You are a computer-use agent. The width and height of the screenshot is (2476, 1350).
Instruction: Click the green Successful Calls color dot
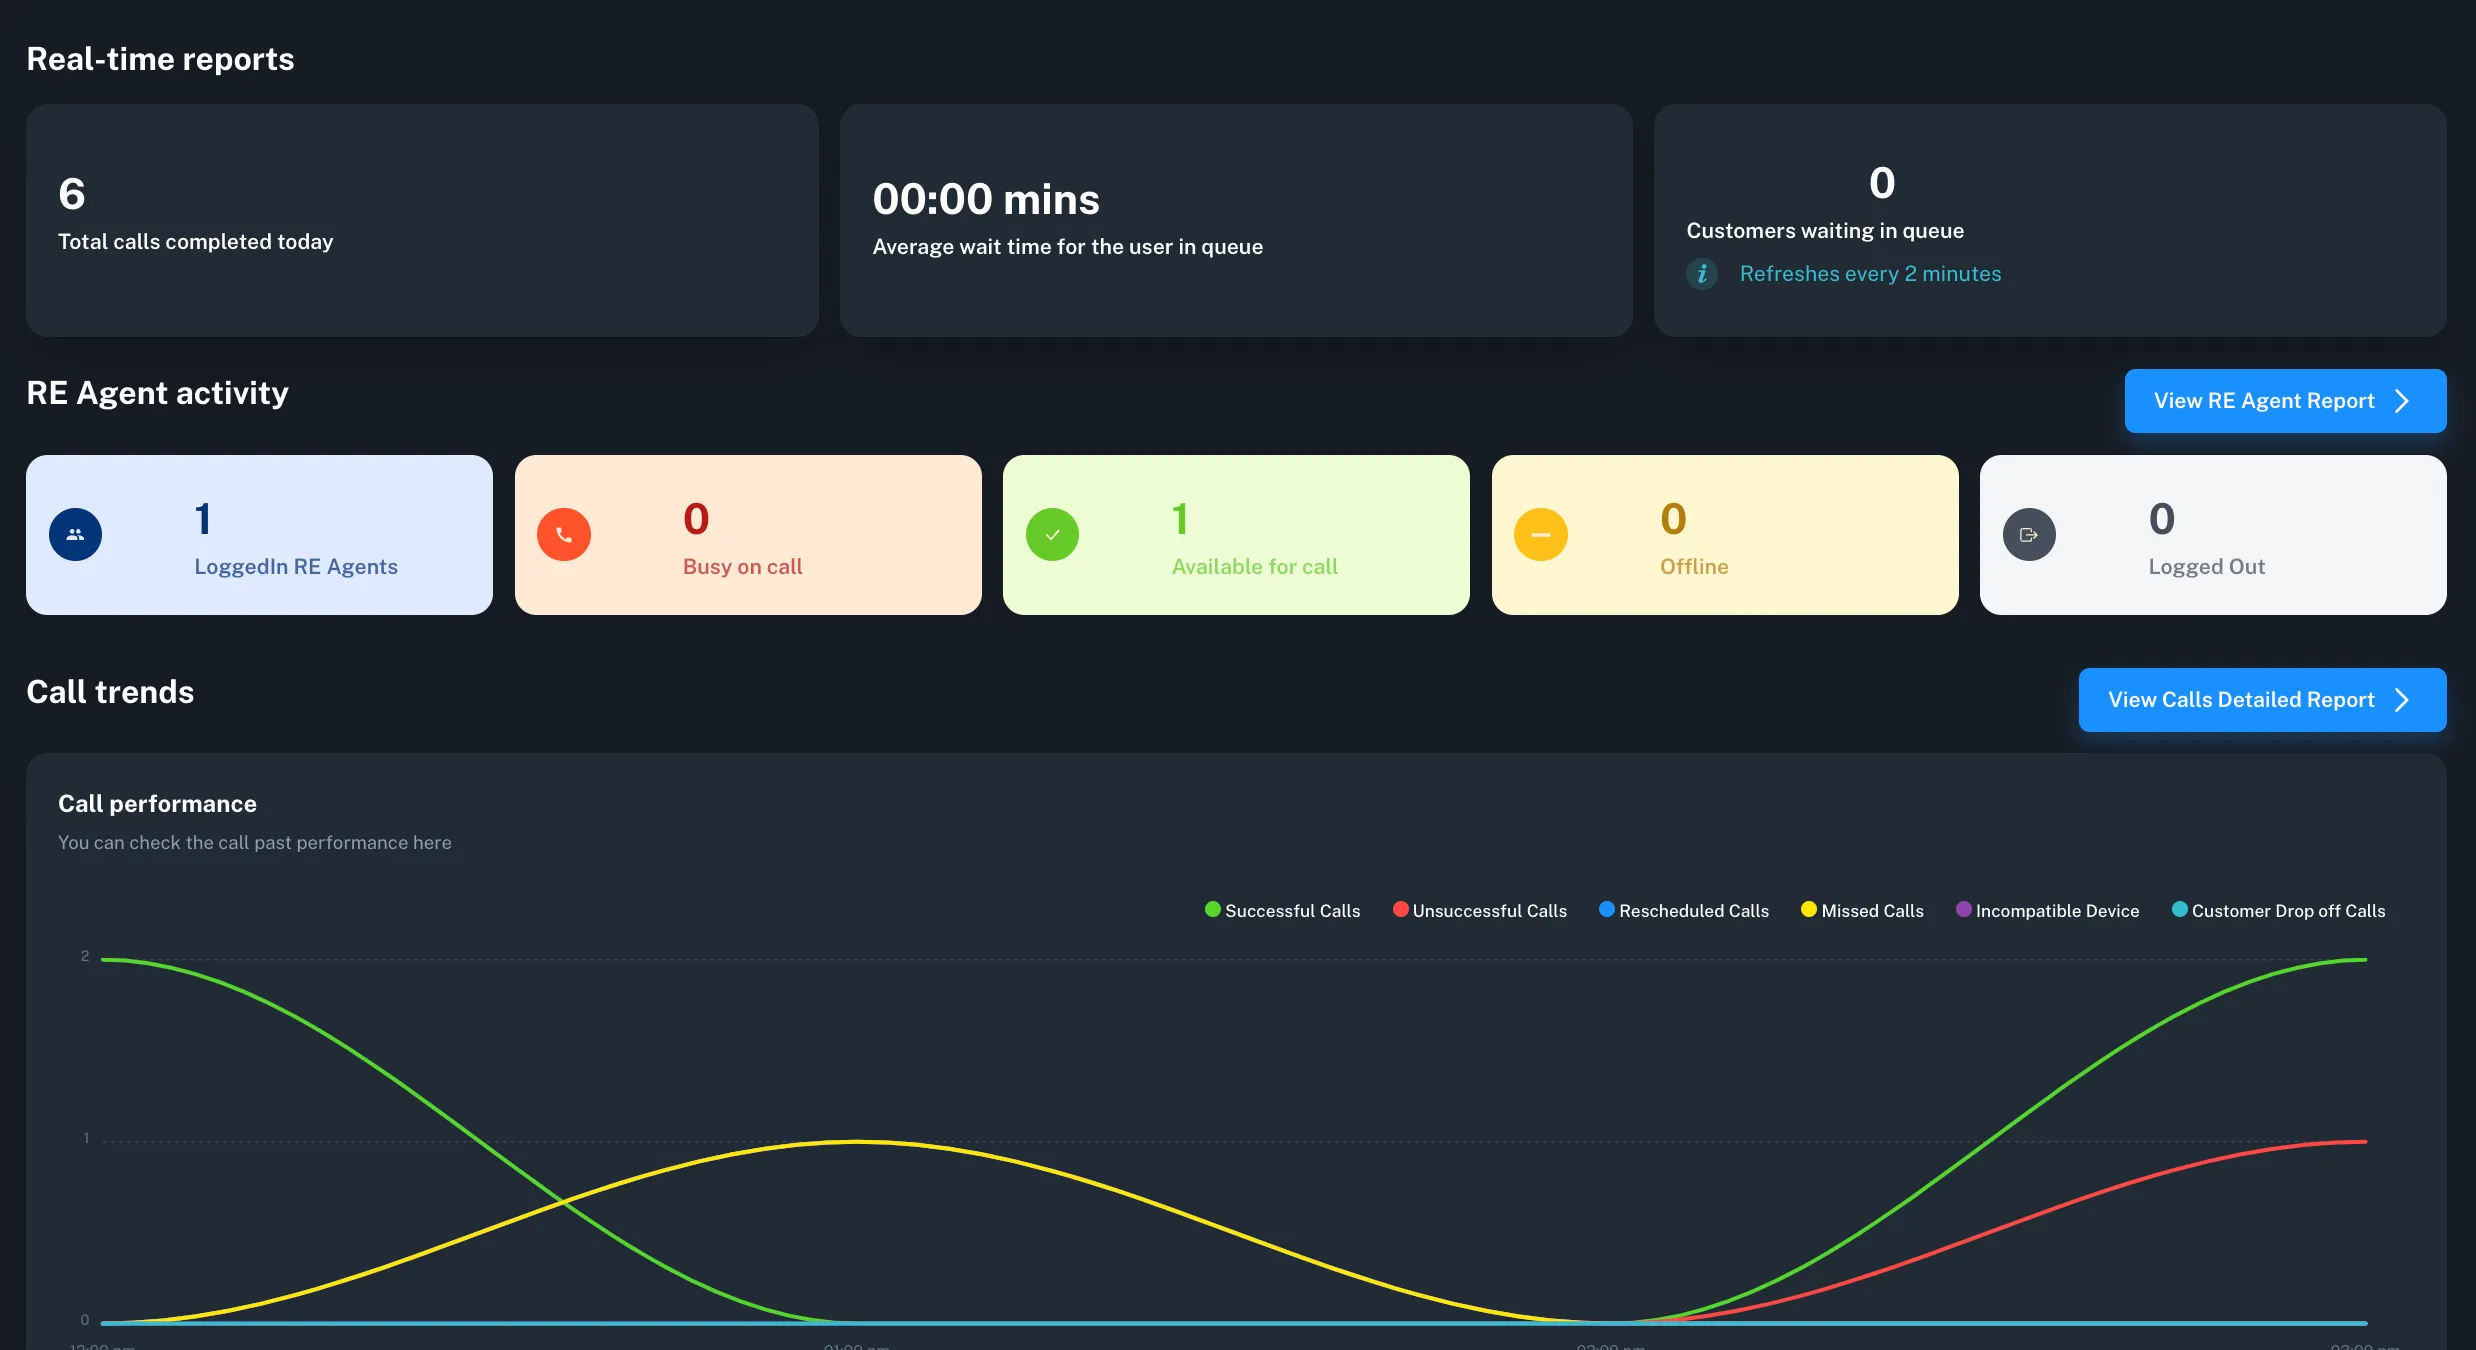point(1213,909)
